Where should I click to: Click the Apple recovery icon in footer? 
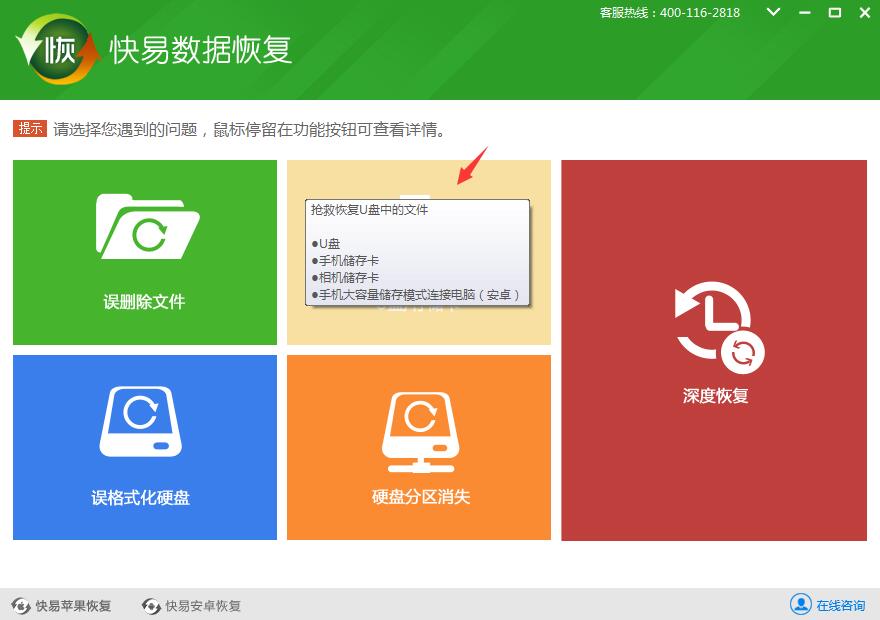tap(21, 606)
